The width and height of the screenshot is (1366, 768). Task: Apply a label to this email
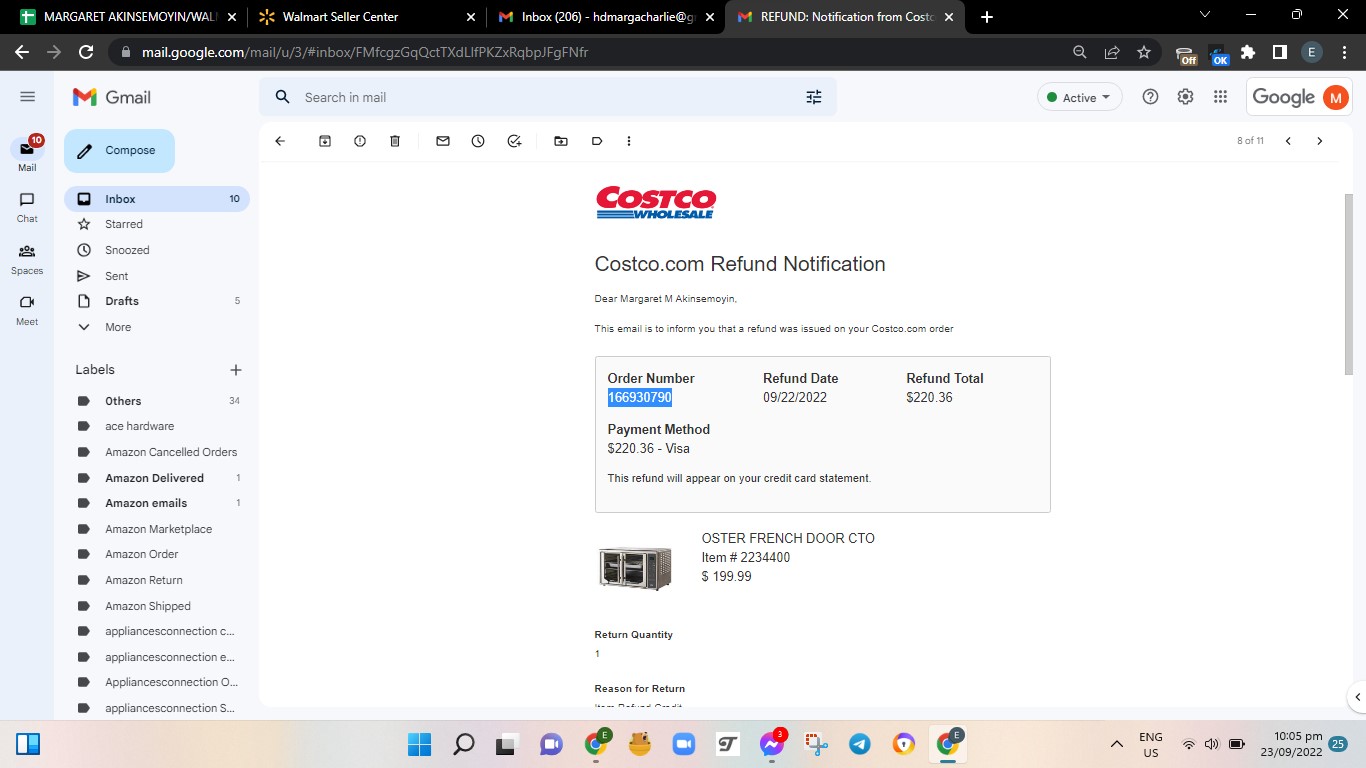tap(597, 141)
